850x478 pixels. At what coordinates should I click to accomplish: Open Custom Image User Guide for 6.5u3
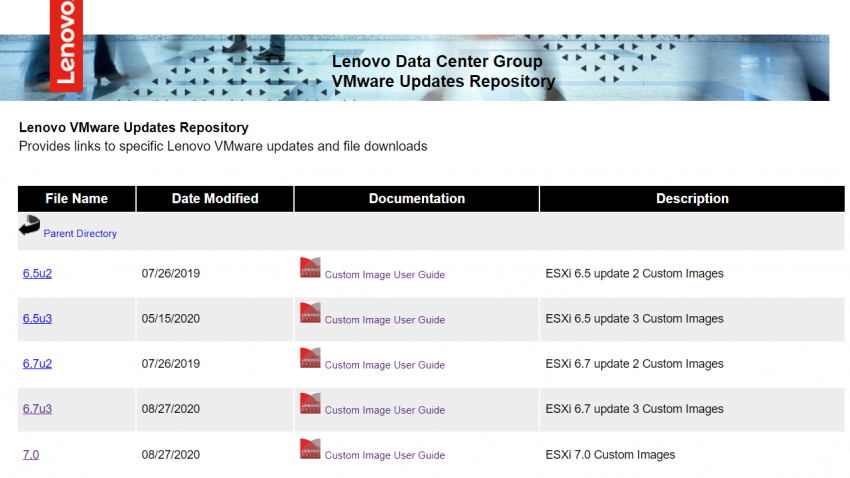coord(385,320)
